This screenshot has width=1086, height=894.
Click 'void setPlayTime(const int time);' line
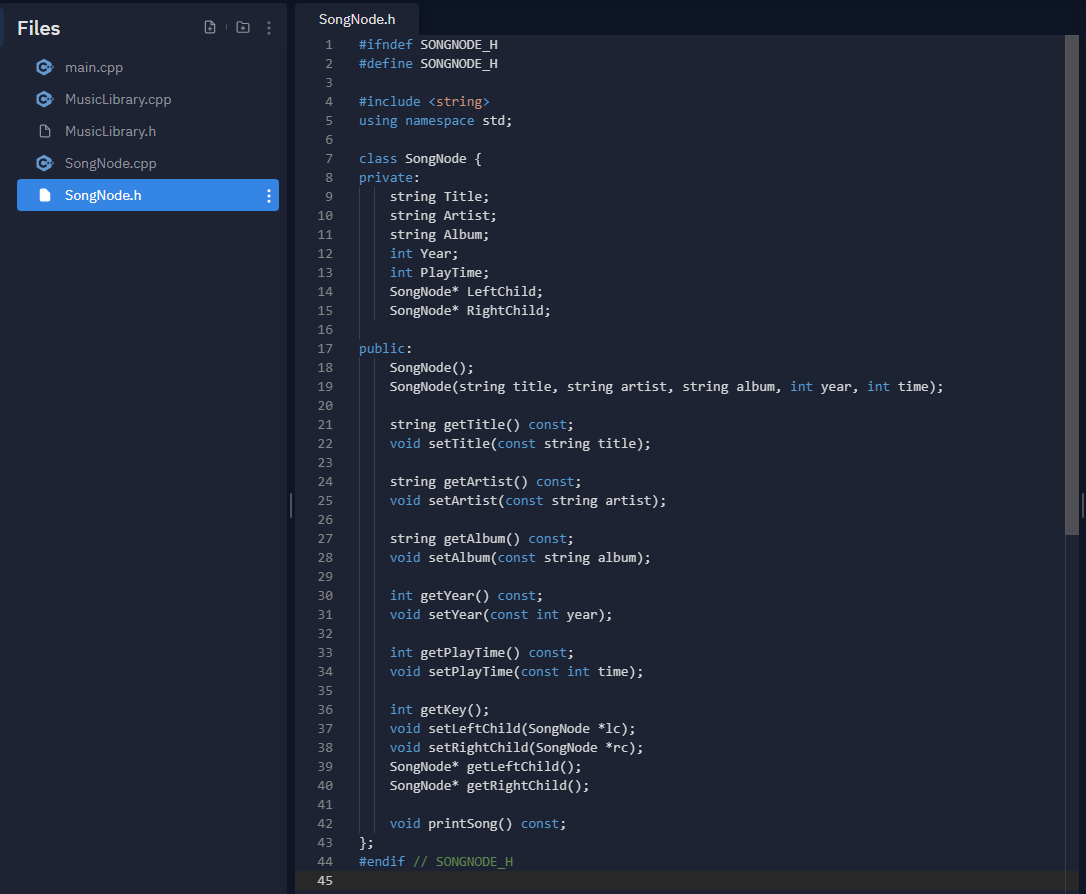click(x=516, y=672)
